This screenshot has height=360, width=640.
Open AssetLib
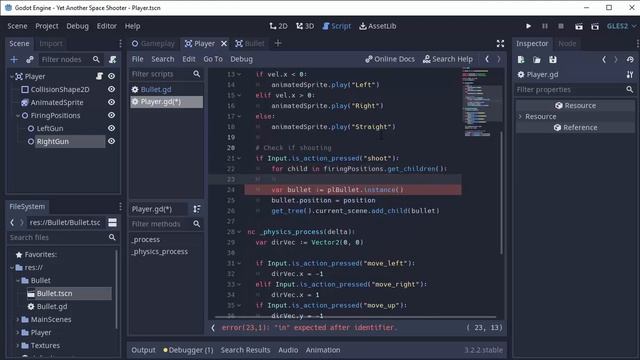(378, 26)
